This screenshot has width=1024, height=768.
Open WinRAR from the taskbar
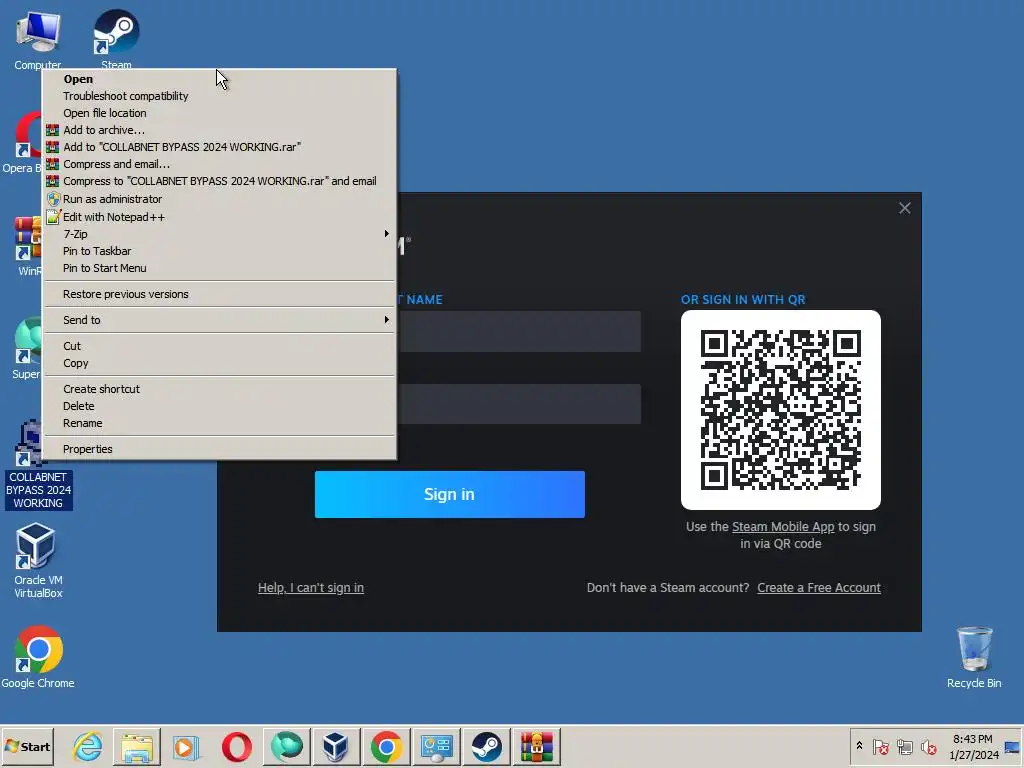click(536, 746)
